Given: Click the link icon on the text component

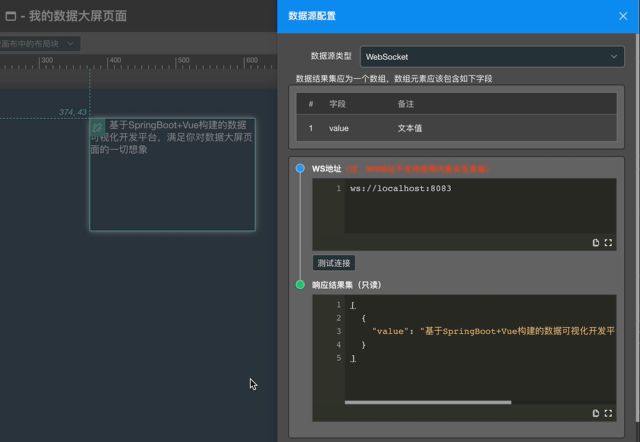Looking at the screenshot, I should click(97, 127).
